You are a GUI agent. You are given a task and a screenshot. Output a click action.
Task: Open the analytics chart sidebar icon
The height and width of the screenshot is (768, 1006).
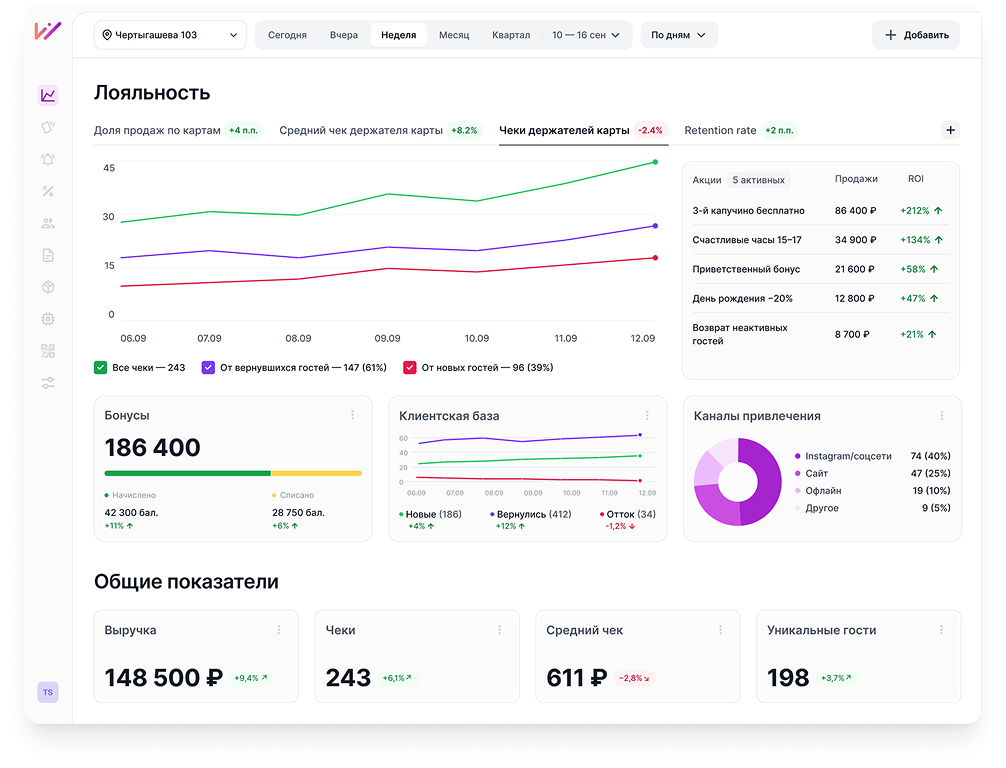pos(48,96)
